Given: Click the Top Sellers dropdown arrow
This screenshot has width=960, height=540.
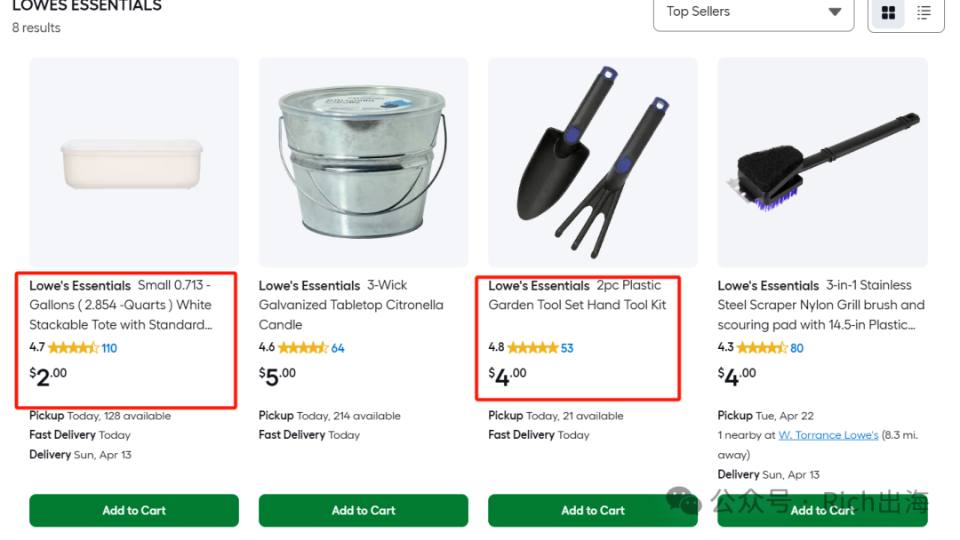Looking at the screenshot, I should (834, 12).
